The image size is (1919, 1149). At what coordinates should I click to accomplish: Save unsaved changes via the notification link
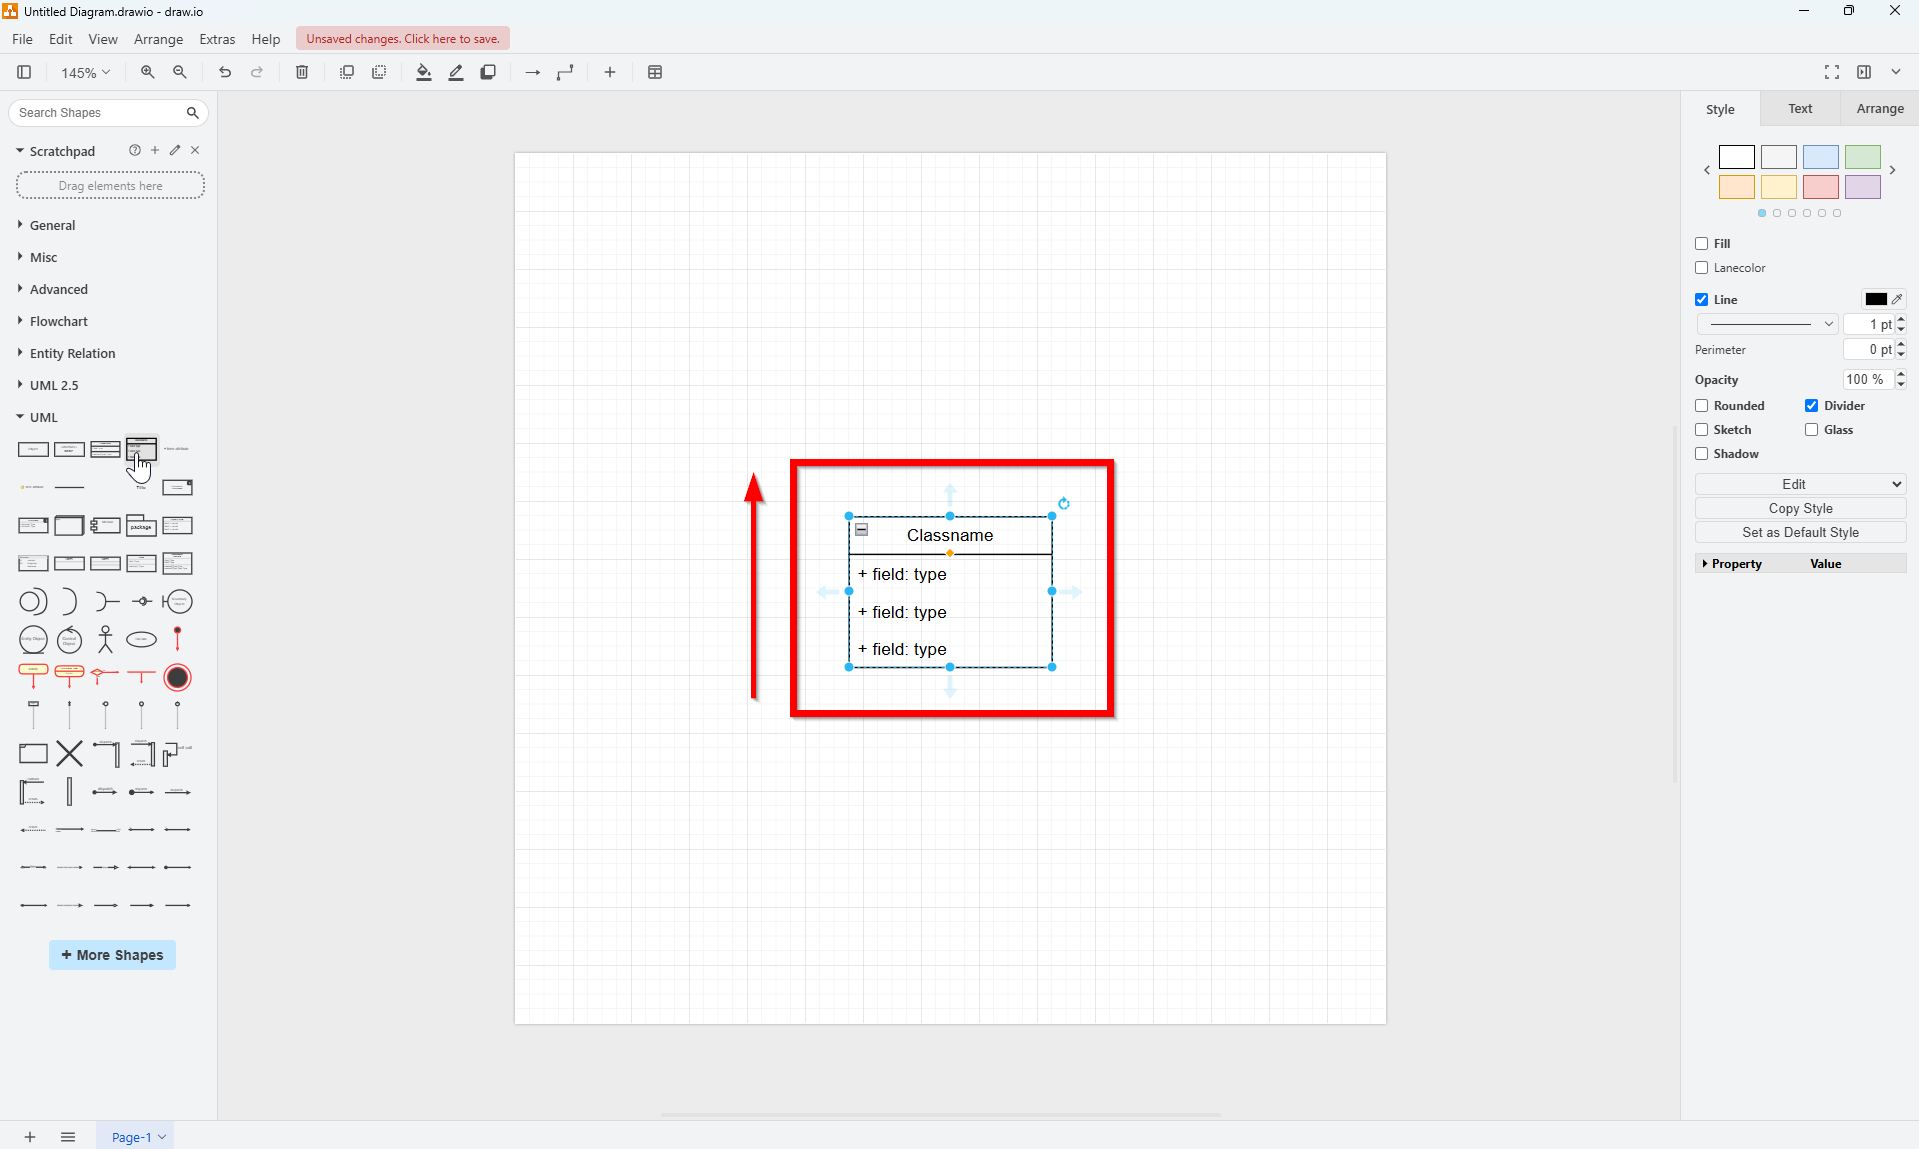click(402, 38)
